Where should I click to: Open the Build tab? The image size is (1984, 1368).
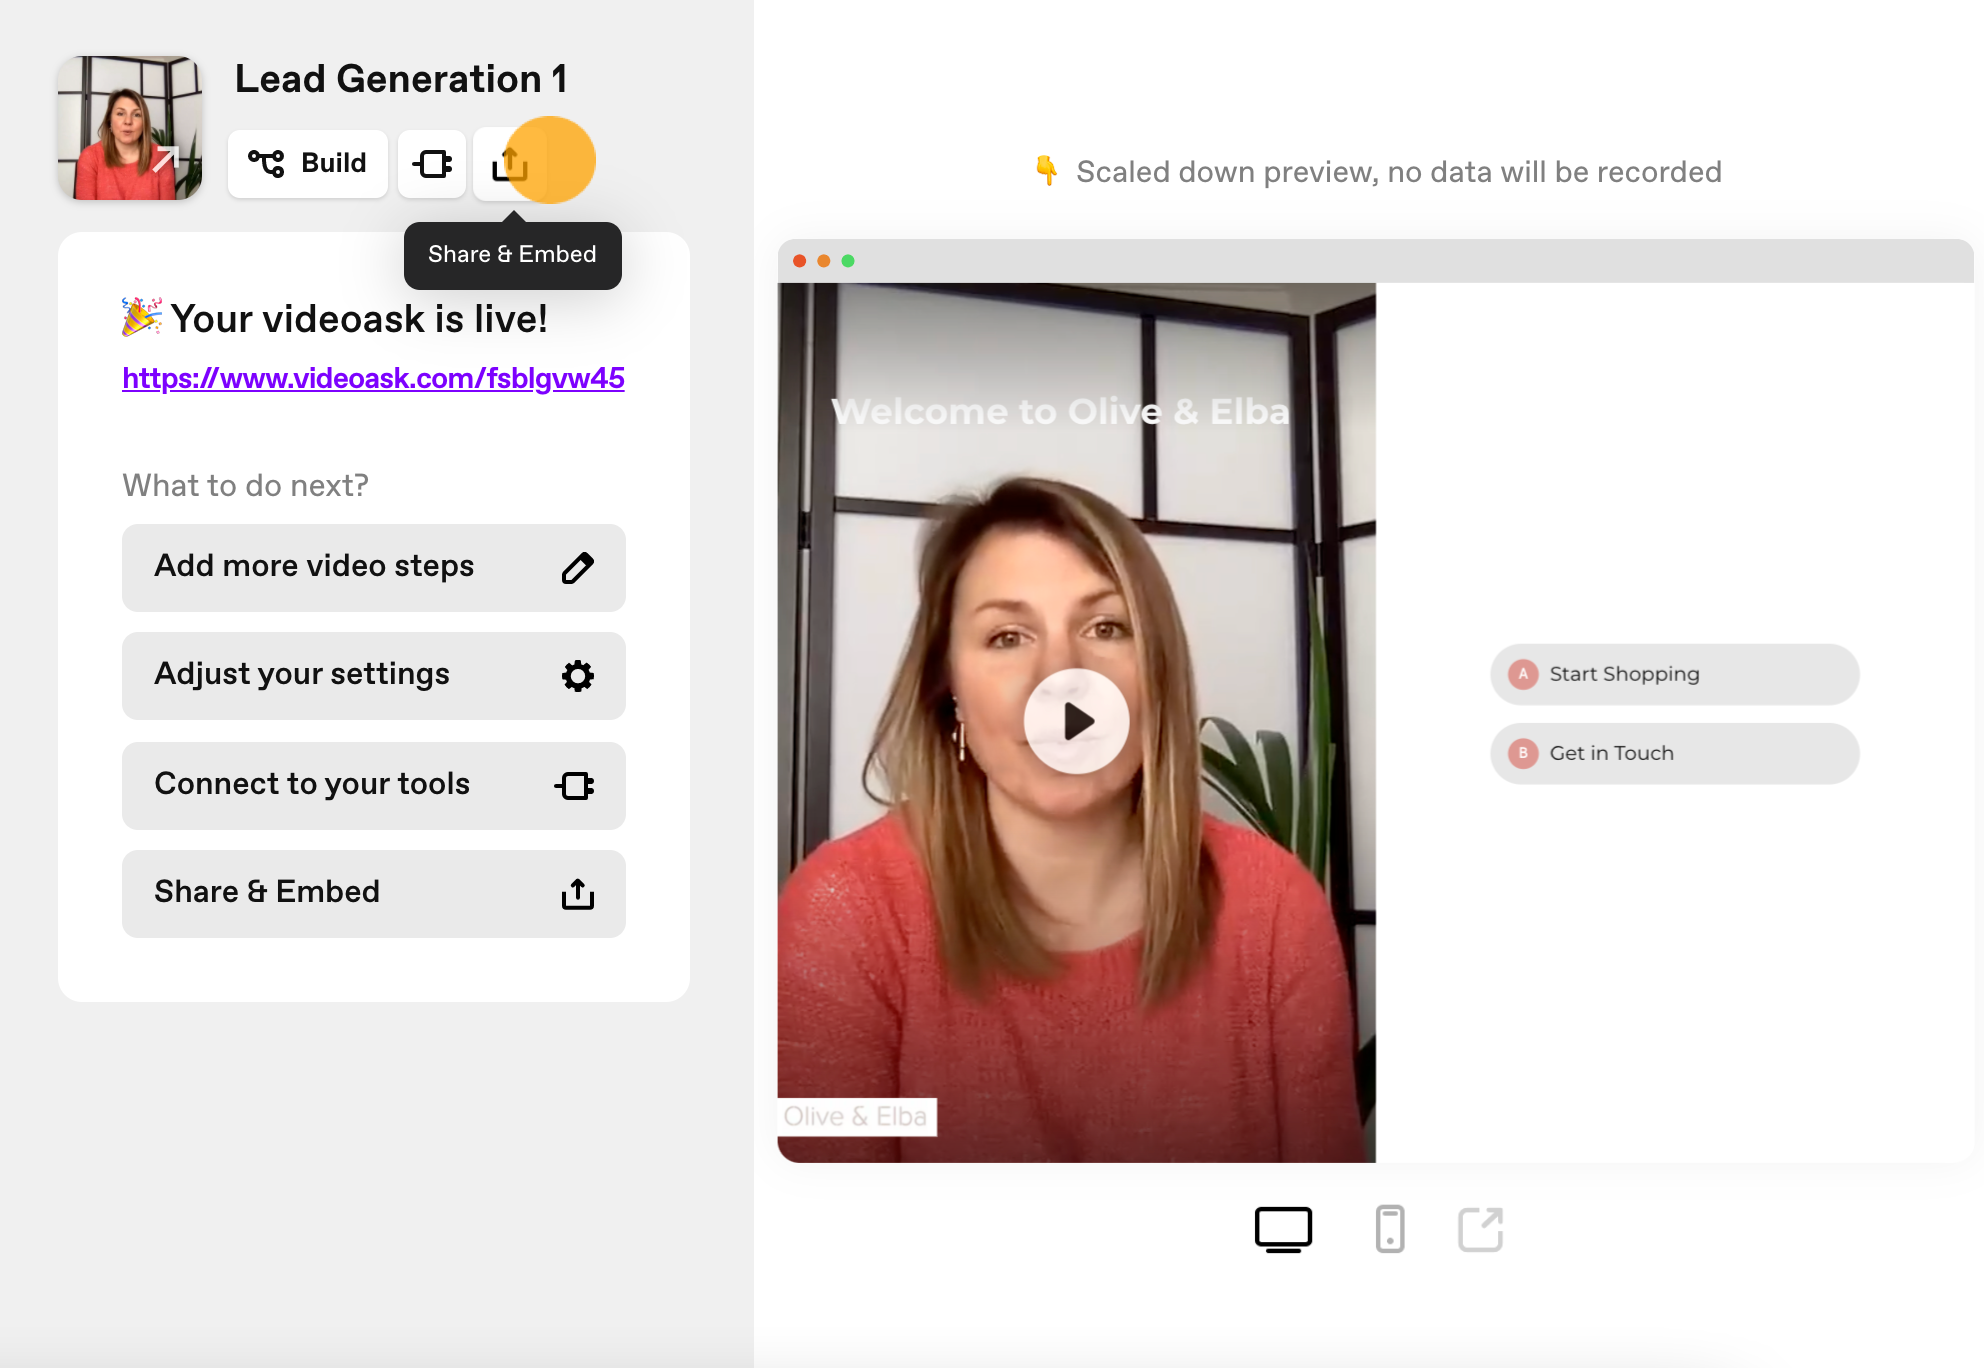click(307, 163)
